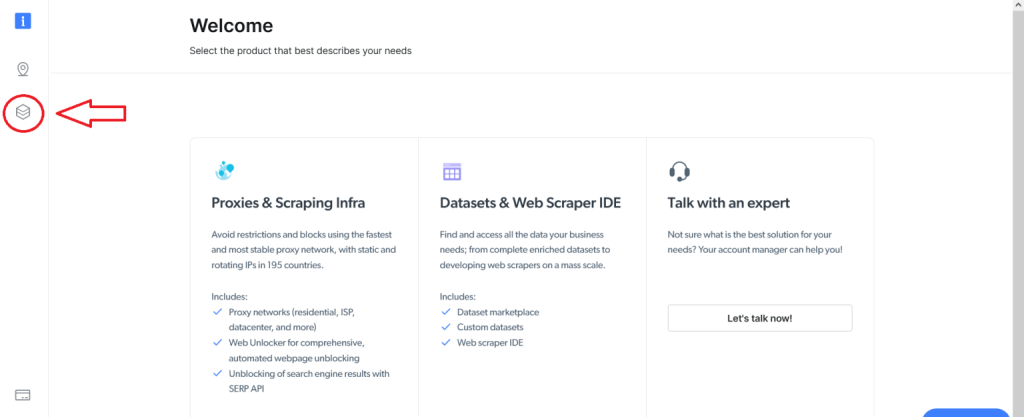The height and width of the screenshot is (417, 1024).
Task: Click the partially visible blue button
Action: [x=966, y=412]
